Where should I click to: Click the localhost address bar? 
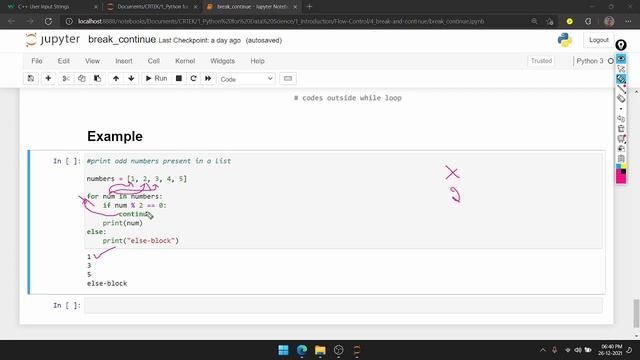(x=281, y=21)
